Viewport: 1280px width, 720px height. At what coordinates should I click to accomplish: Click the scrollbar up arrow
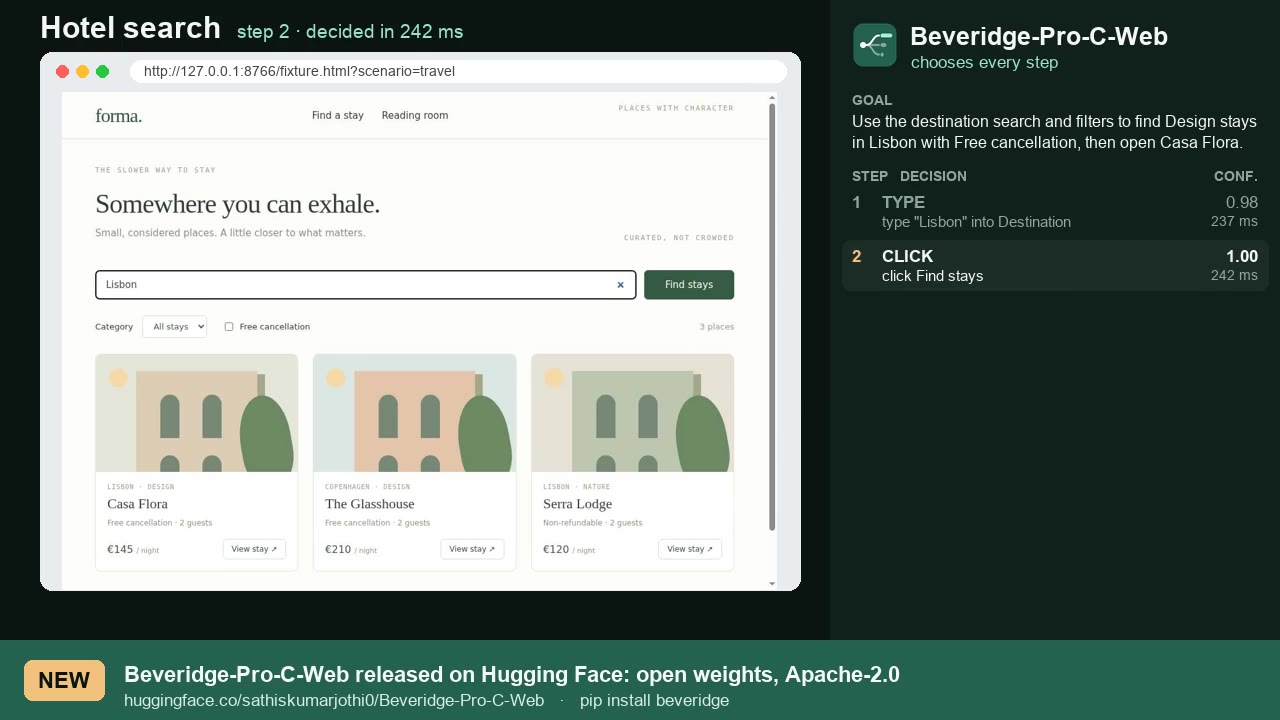772,98
